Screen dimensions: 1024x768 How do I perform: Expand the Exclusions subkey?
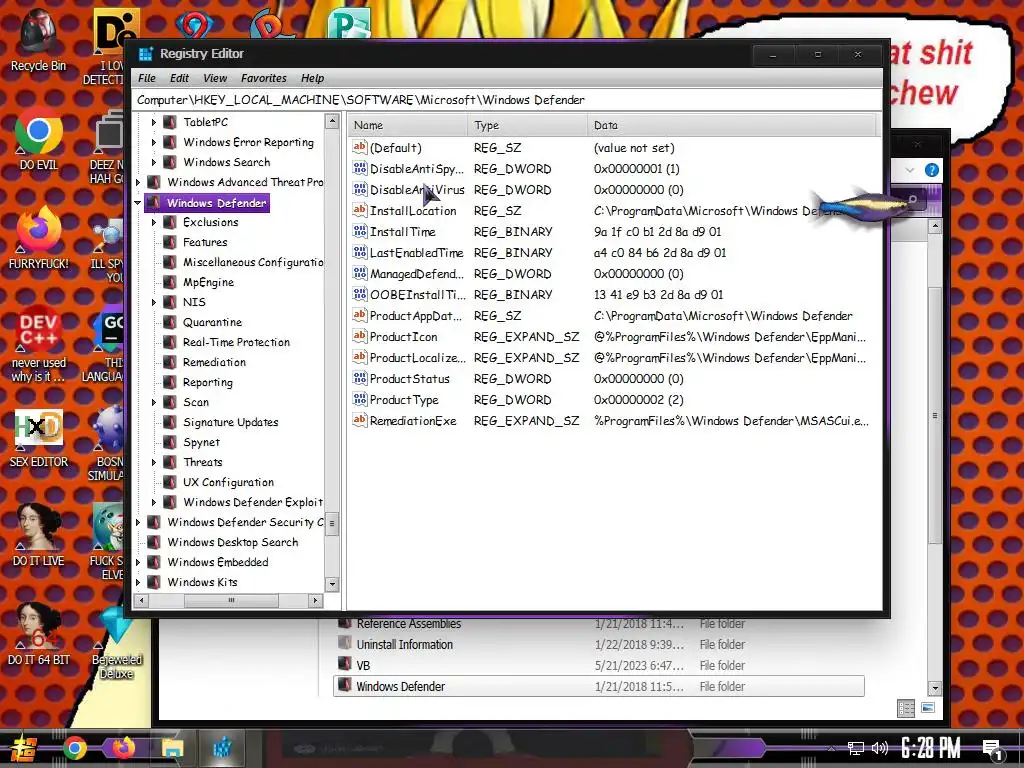(x=153, y=223)
